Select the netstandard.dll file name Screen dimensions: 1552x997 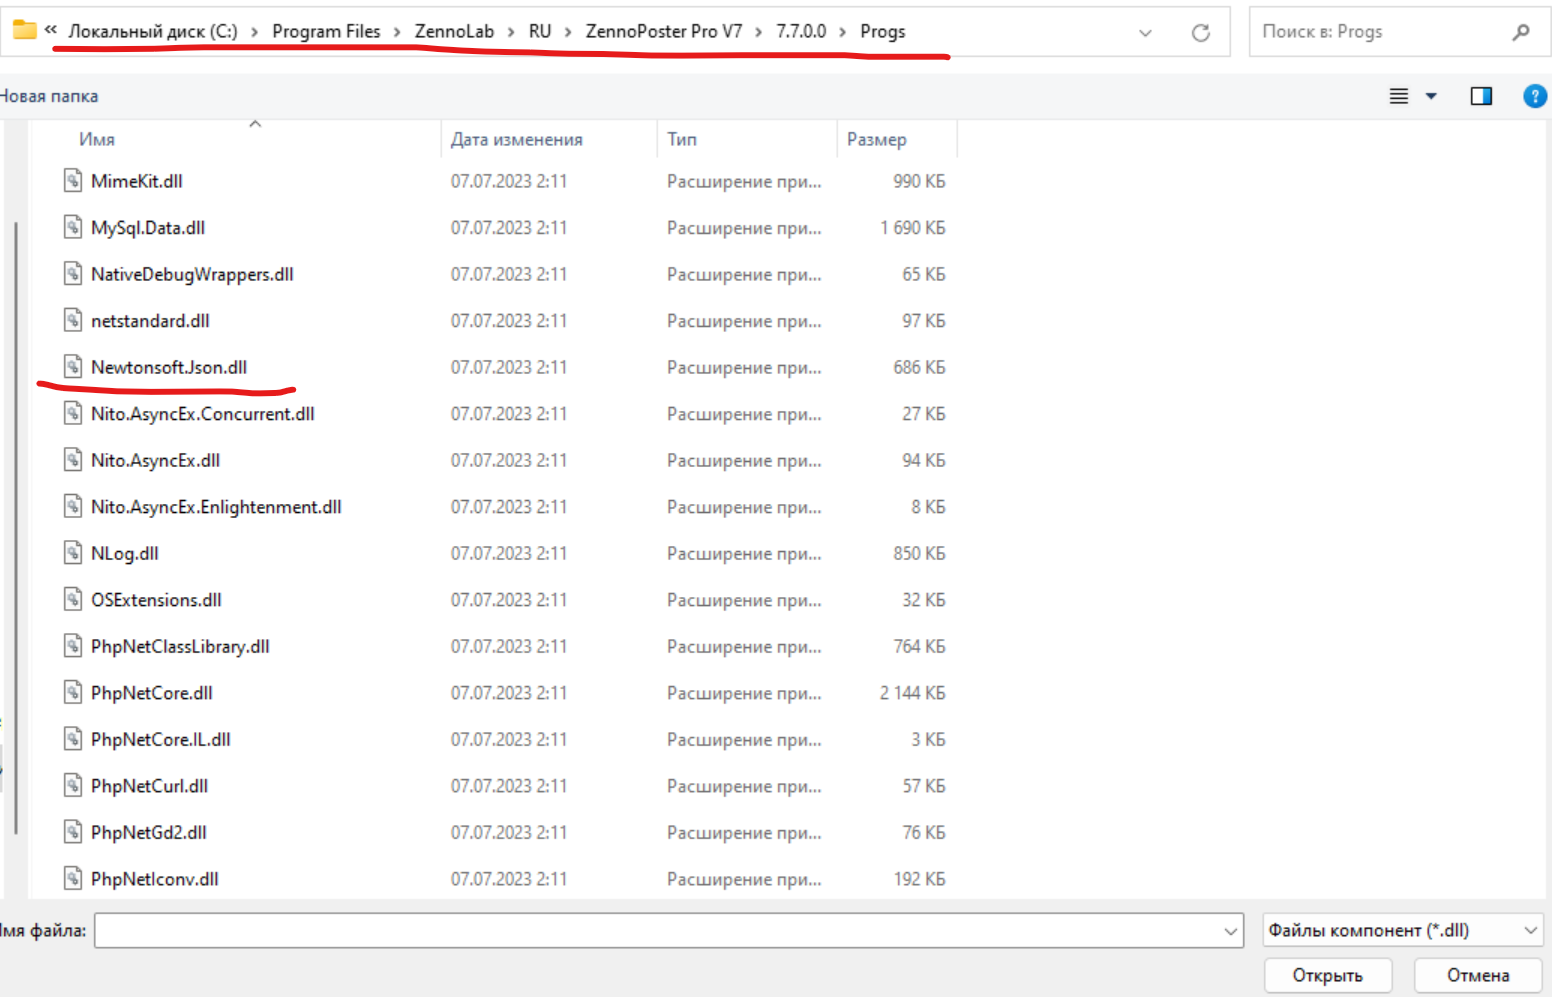(150, 320)
